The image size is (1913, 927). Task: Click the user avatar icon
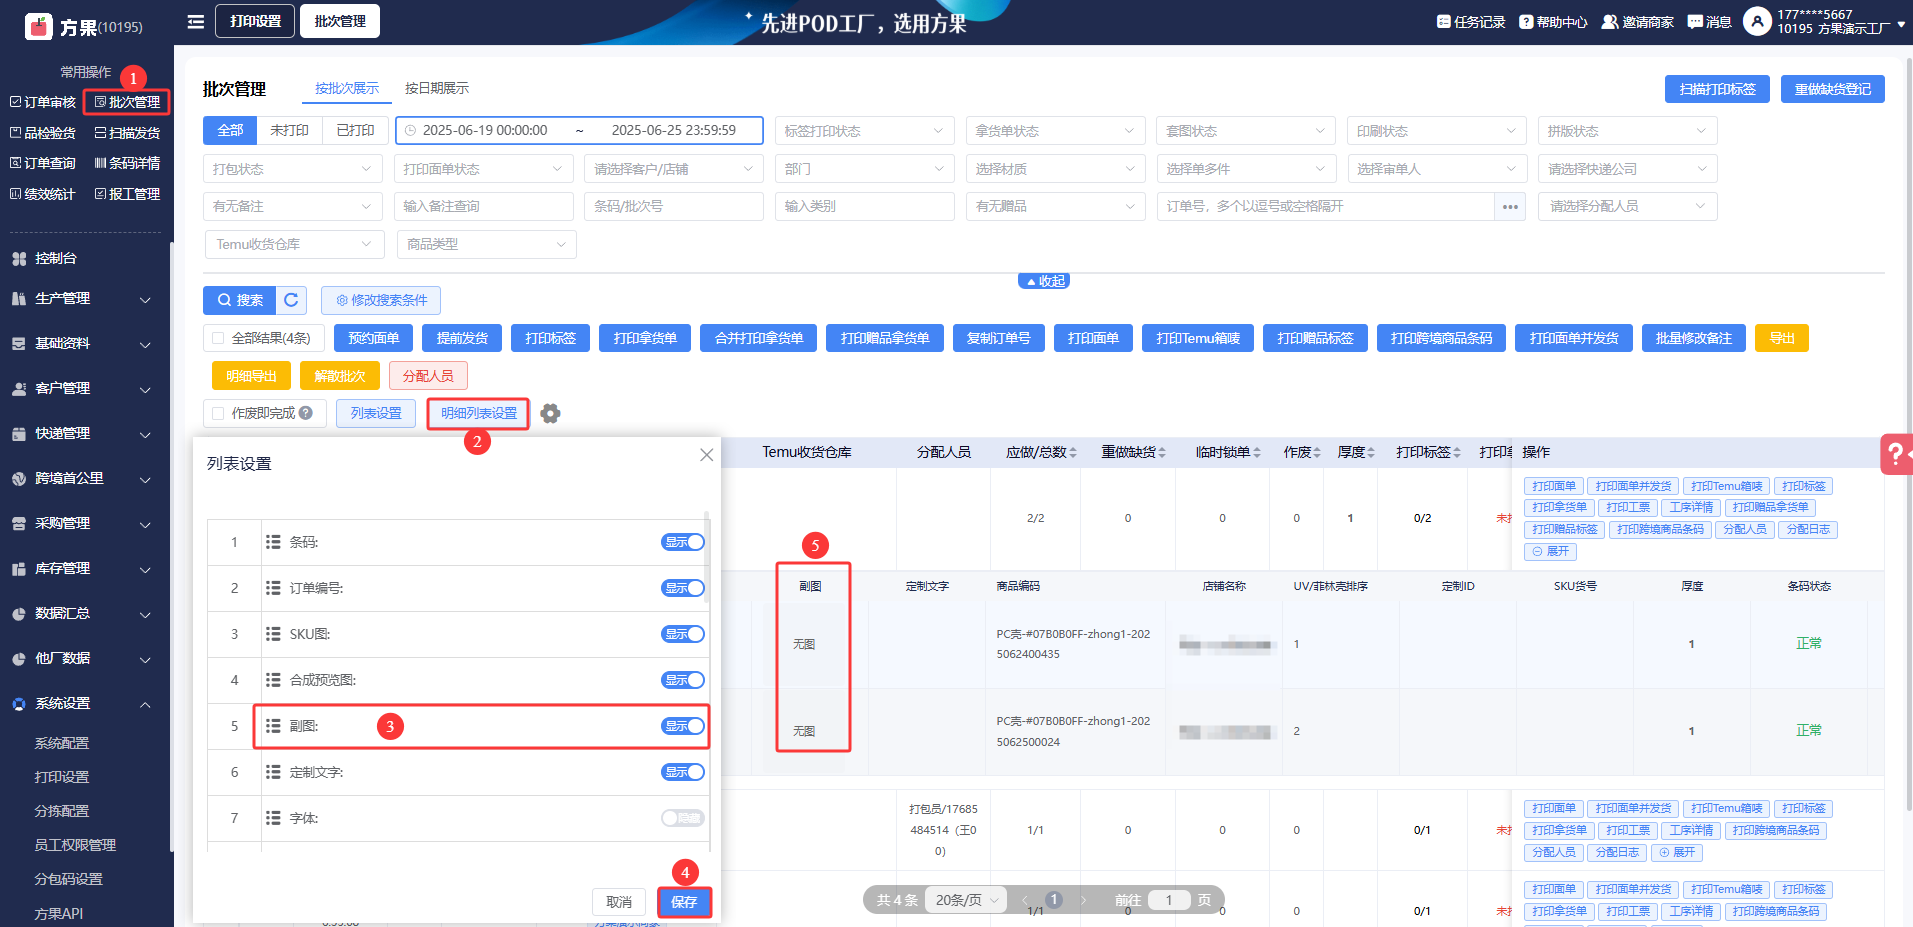pyautogui.click(x=1757, y=21)
